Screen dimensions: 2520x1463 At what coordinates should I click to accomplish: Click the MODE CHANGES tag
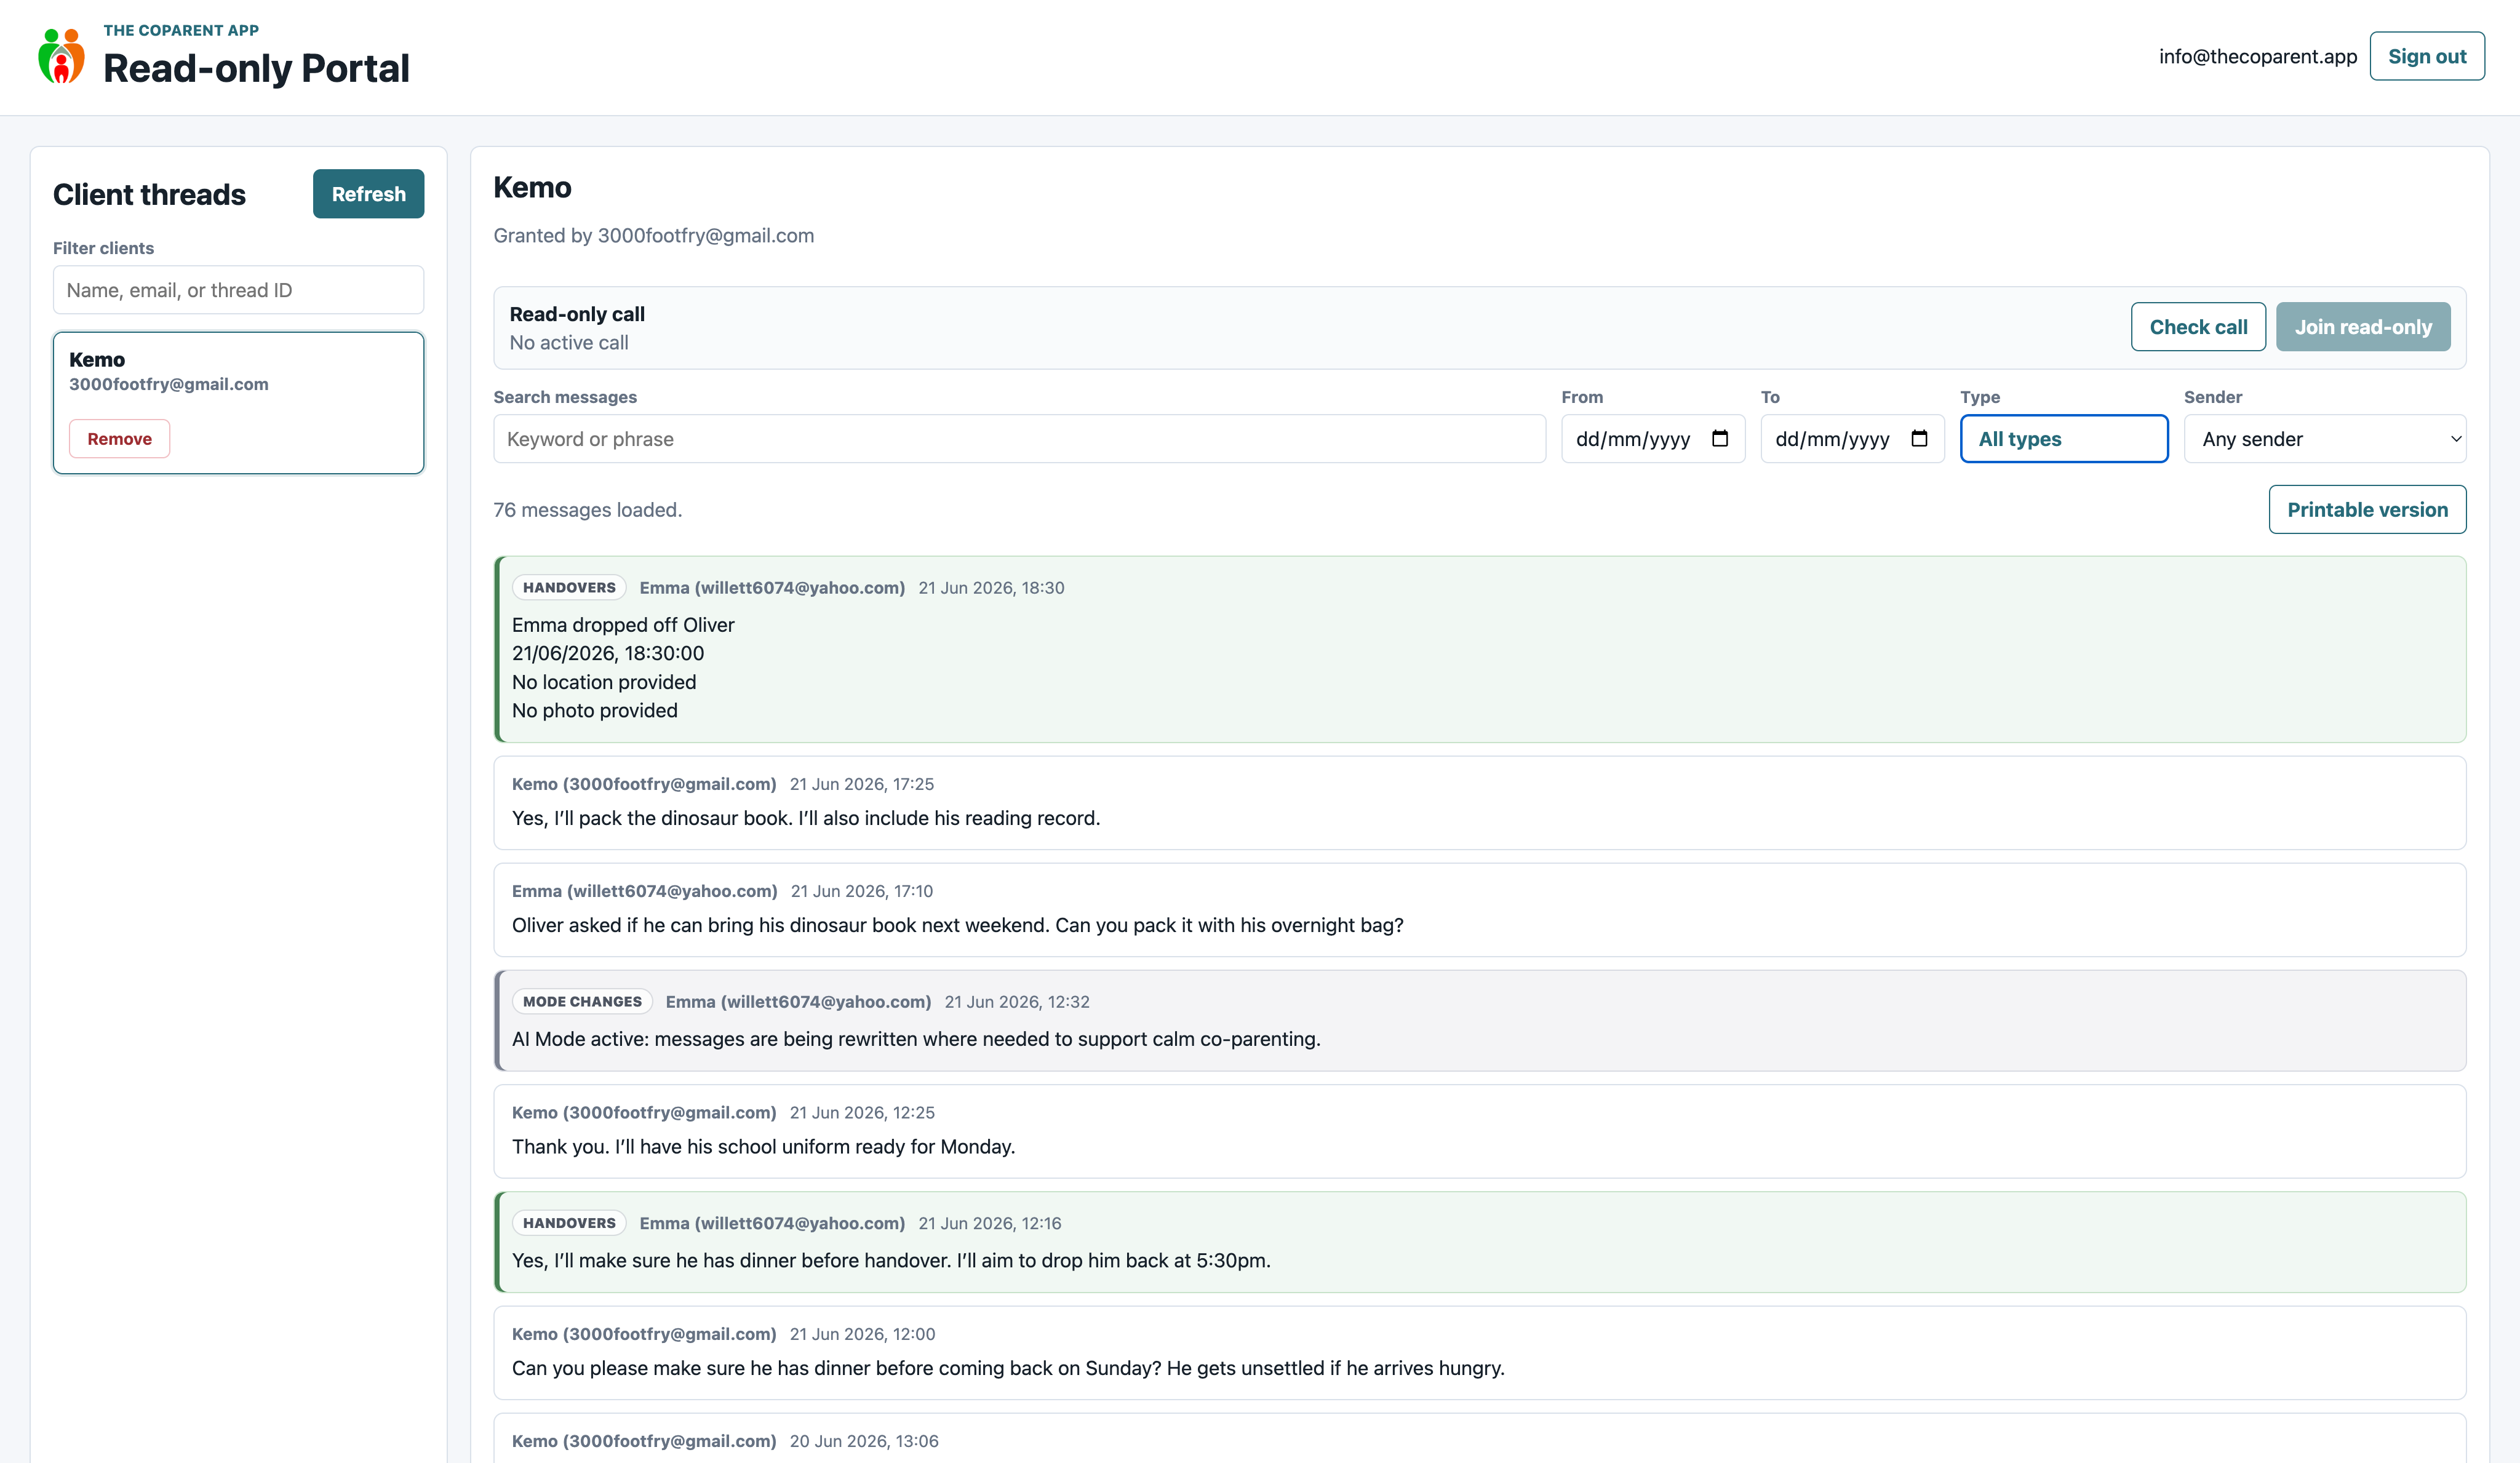point(582,1001)
